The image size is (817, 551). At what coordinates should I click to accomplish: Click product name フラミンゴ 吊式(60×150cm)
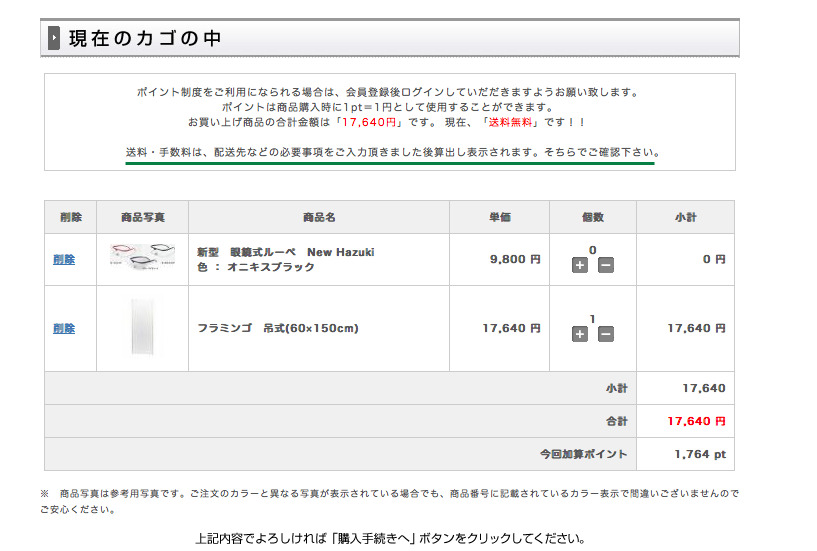278,328
